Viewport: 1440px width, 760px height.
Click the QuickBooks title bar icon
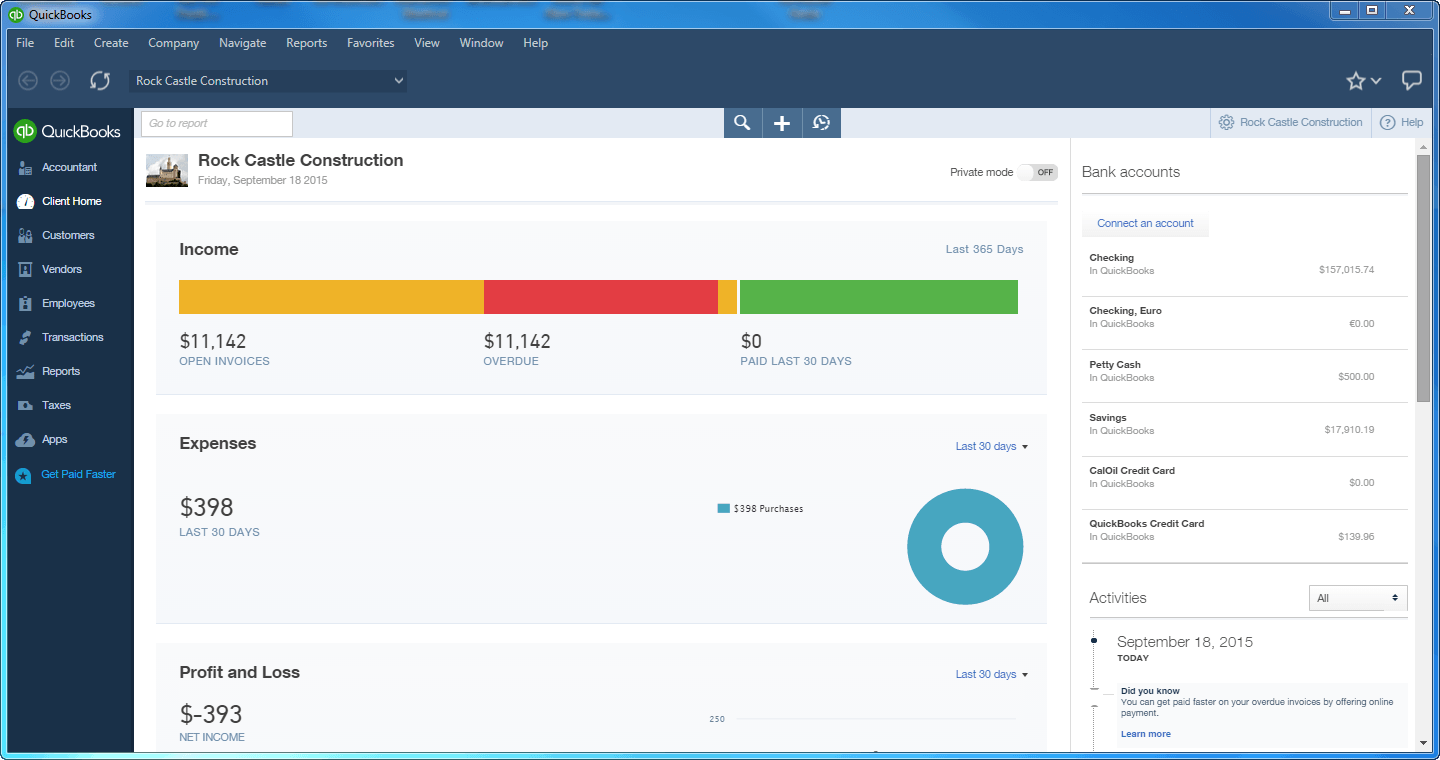[x=16, y=14]
